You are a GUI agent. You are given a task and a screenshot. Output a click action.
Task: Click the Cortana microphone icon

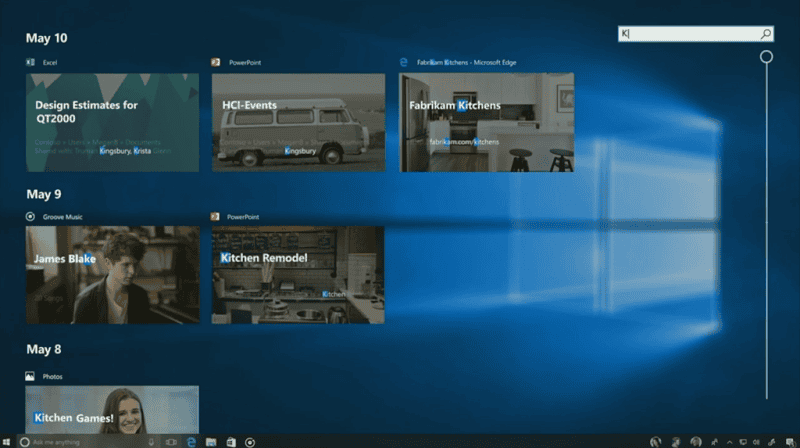[x=151, y=442]
